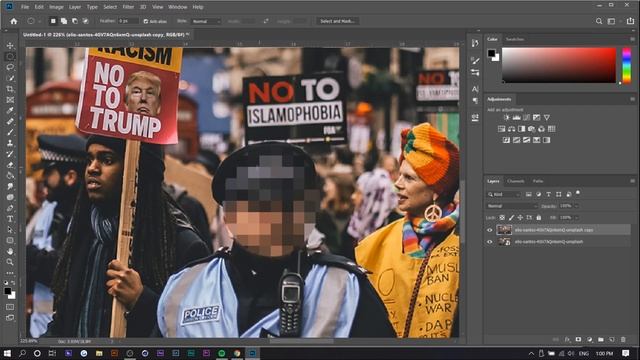Click Add layer mask icon
Viewport: 640px width, 360px height.
tap(578, 339)
